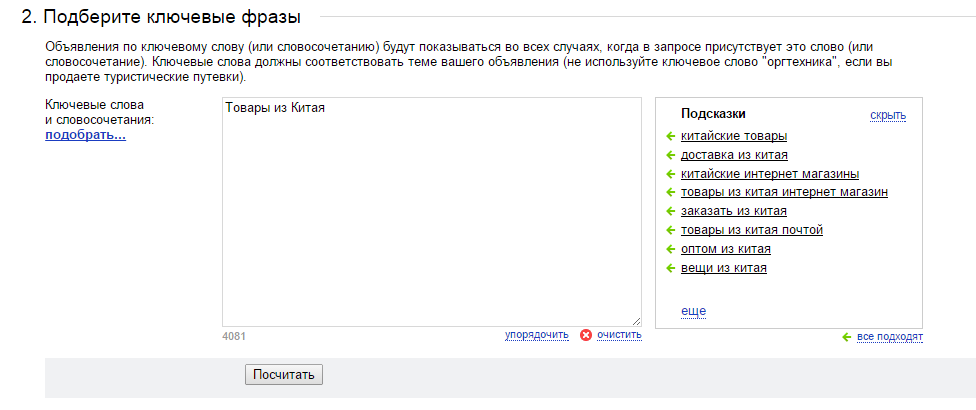Click inside the keywords text area
This screenshot has width=976, height=410.
pyautogui.click(x=431, y=212)
